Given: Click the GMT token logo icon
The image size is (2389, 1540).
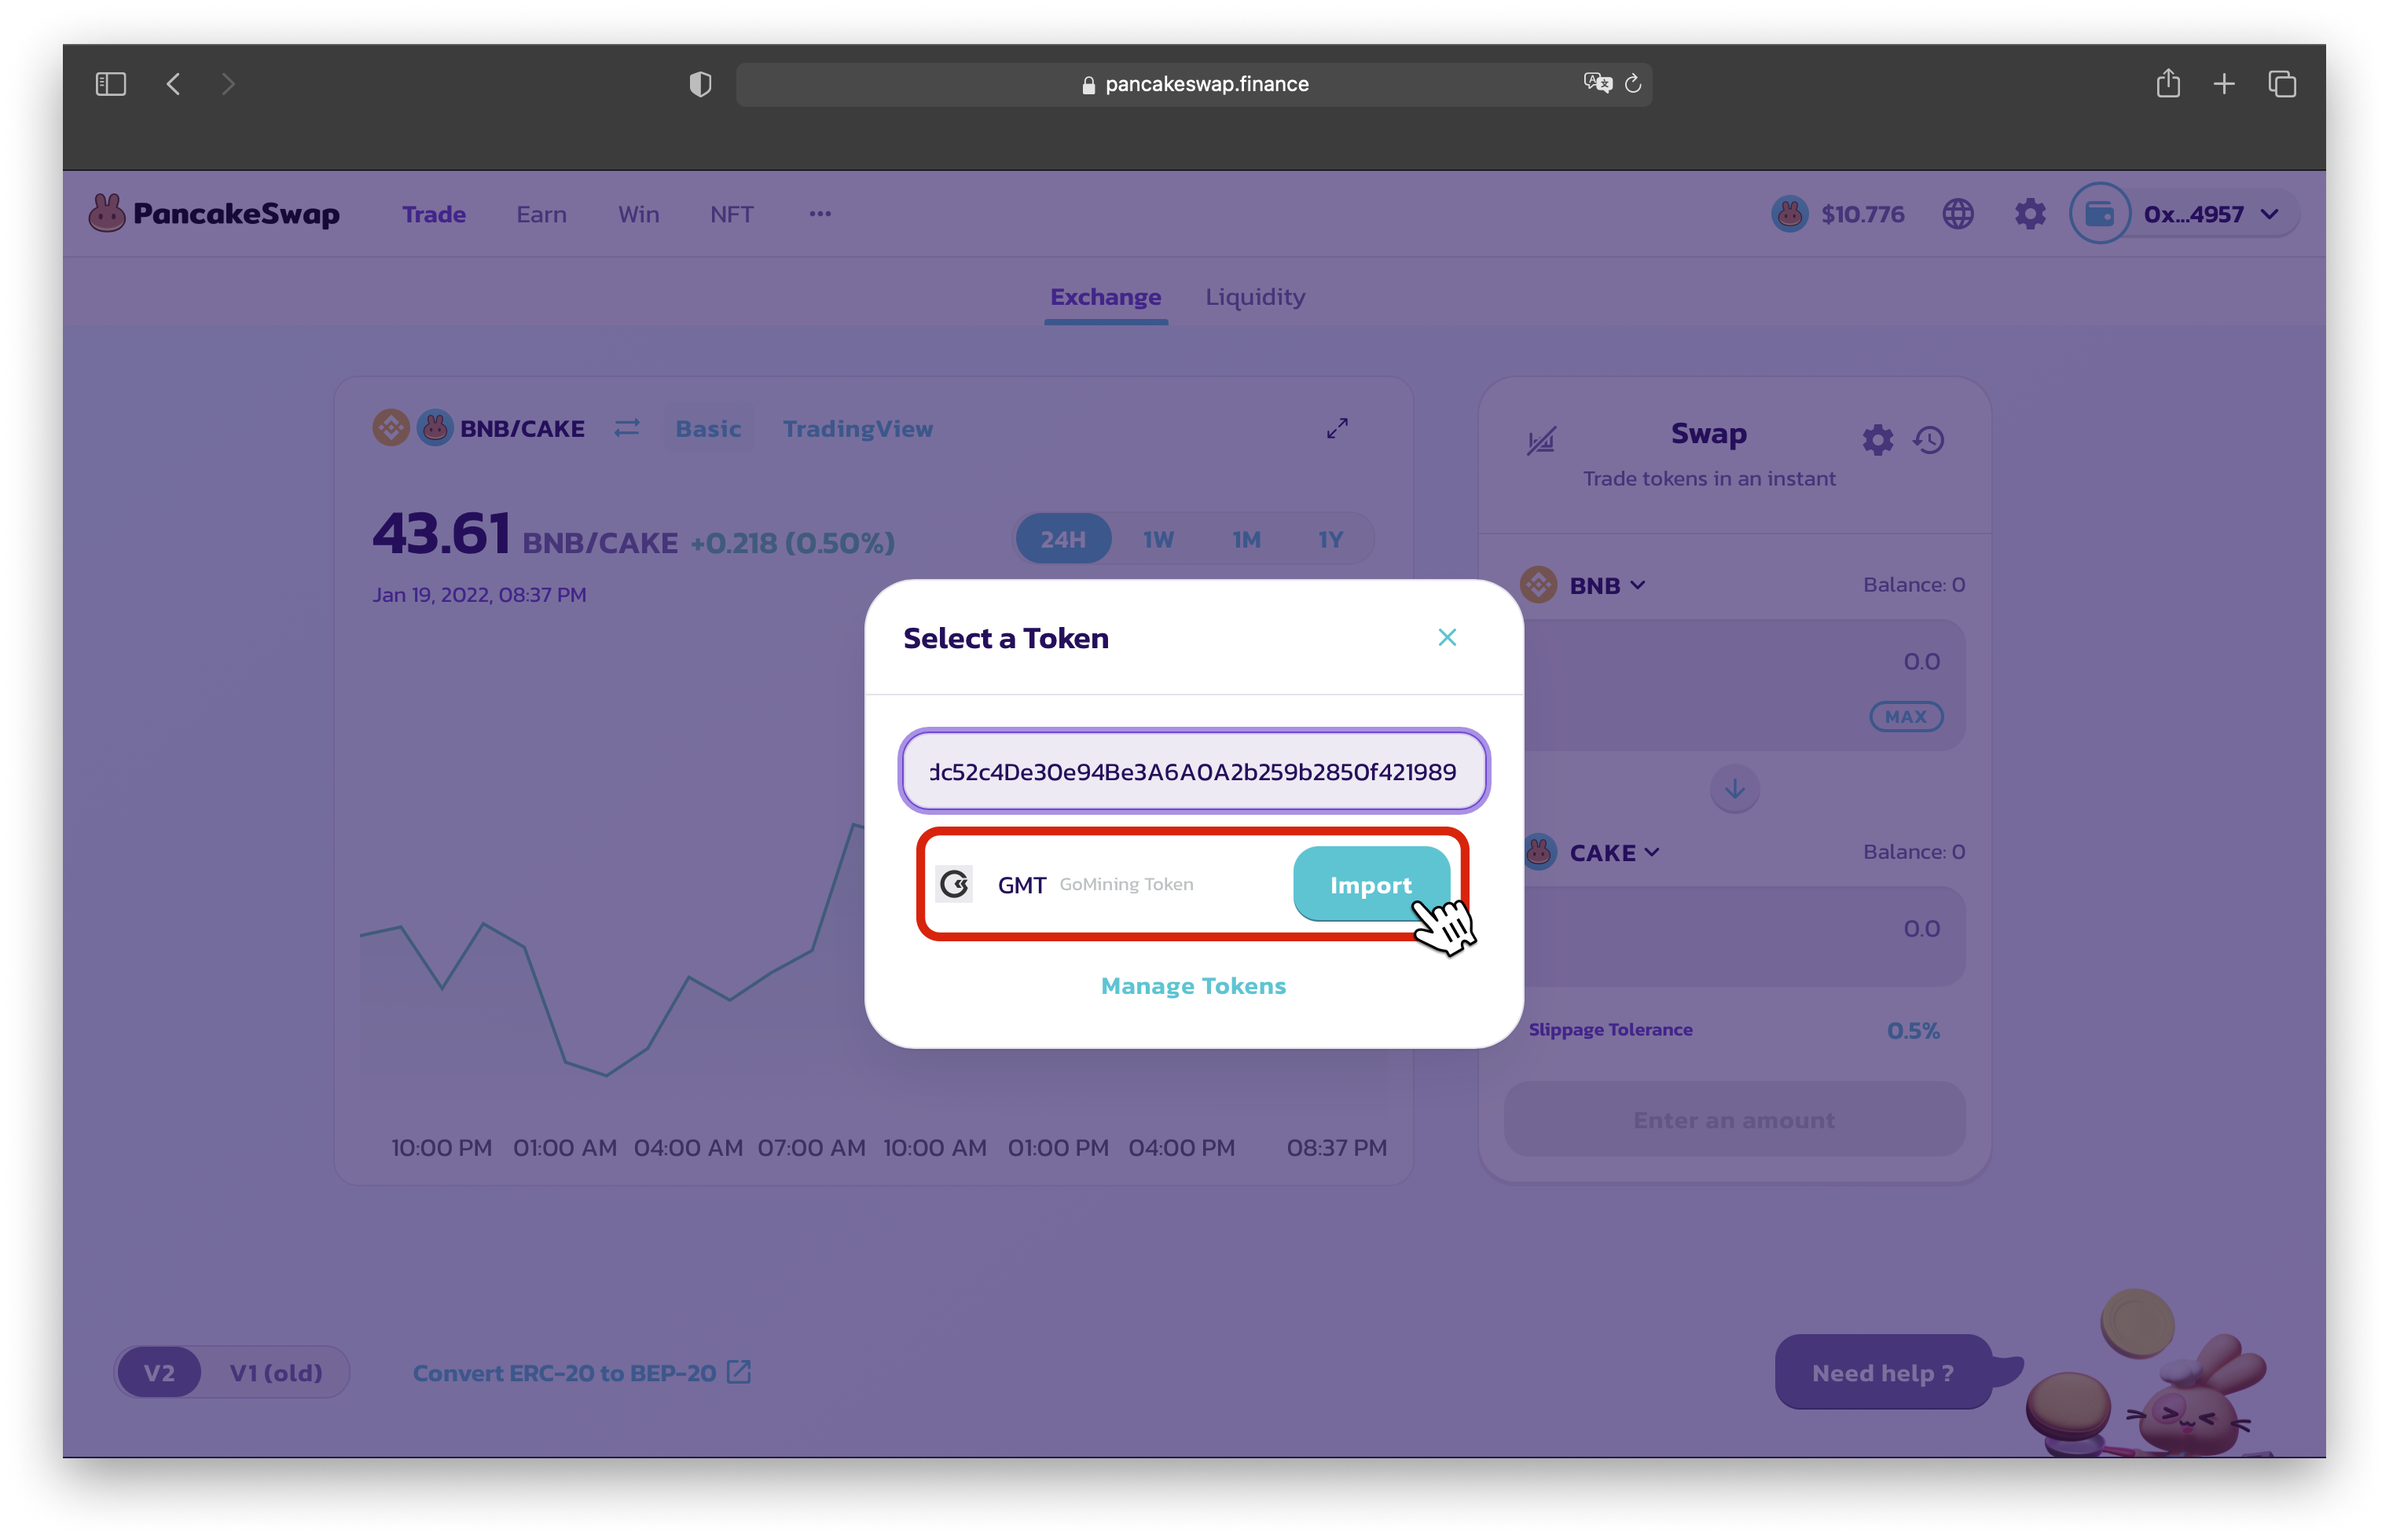Looking at the screenshot, I should 954,884.
